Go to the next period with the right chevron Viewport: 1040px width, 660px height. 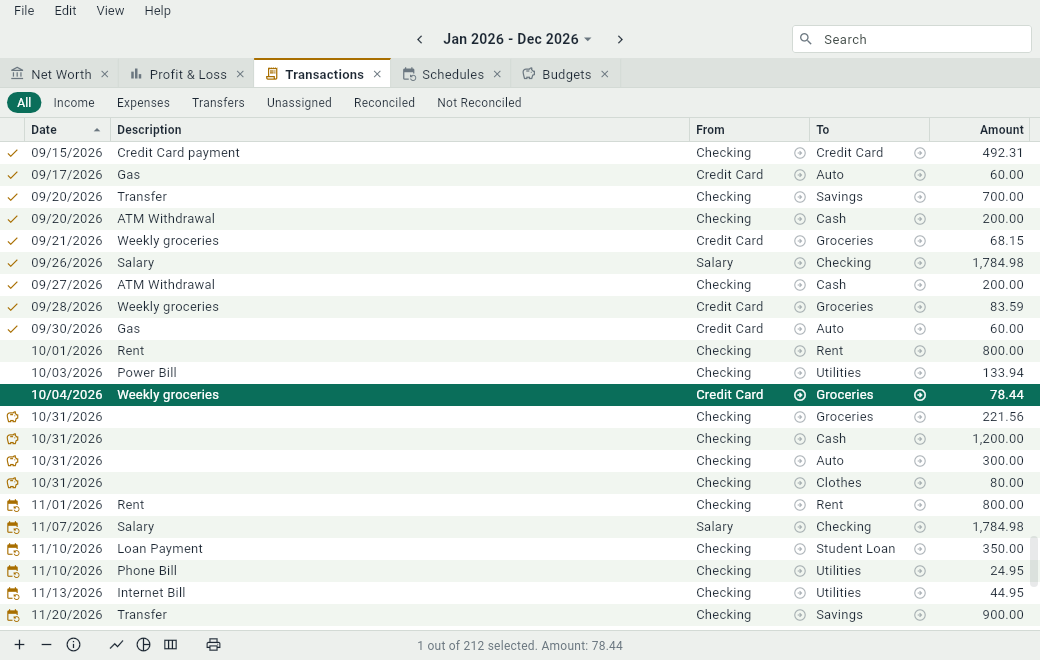pyautogui.click(x=620, y=40)
